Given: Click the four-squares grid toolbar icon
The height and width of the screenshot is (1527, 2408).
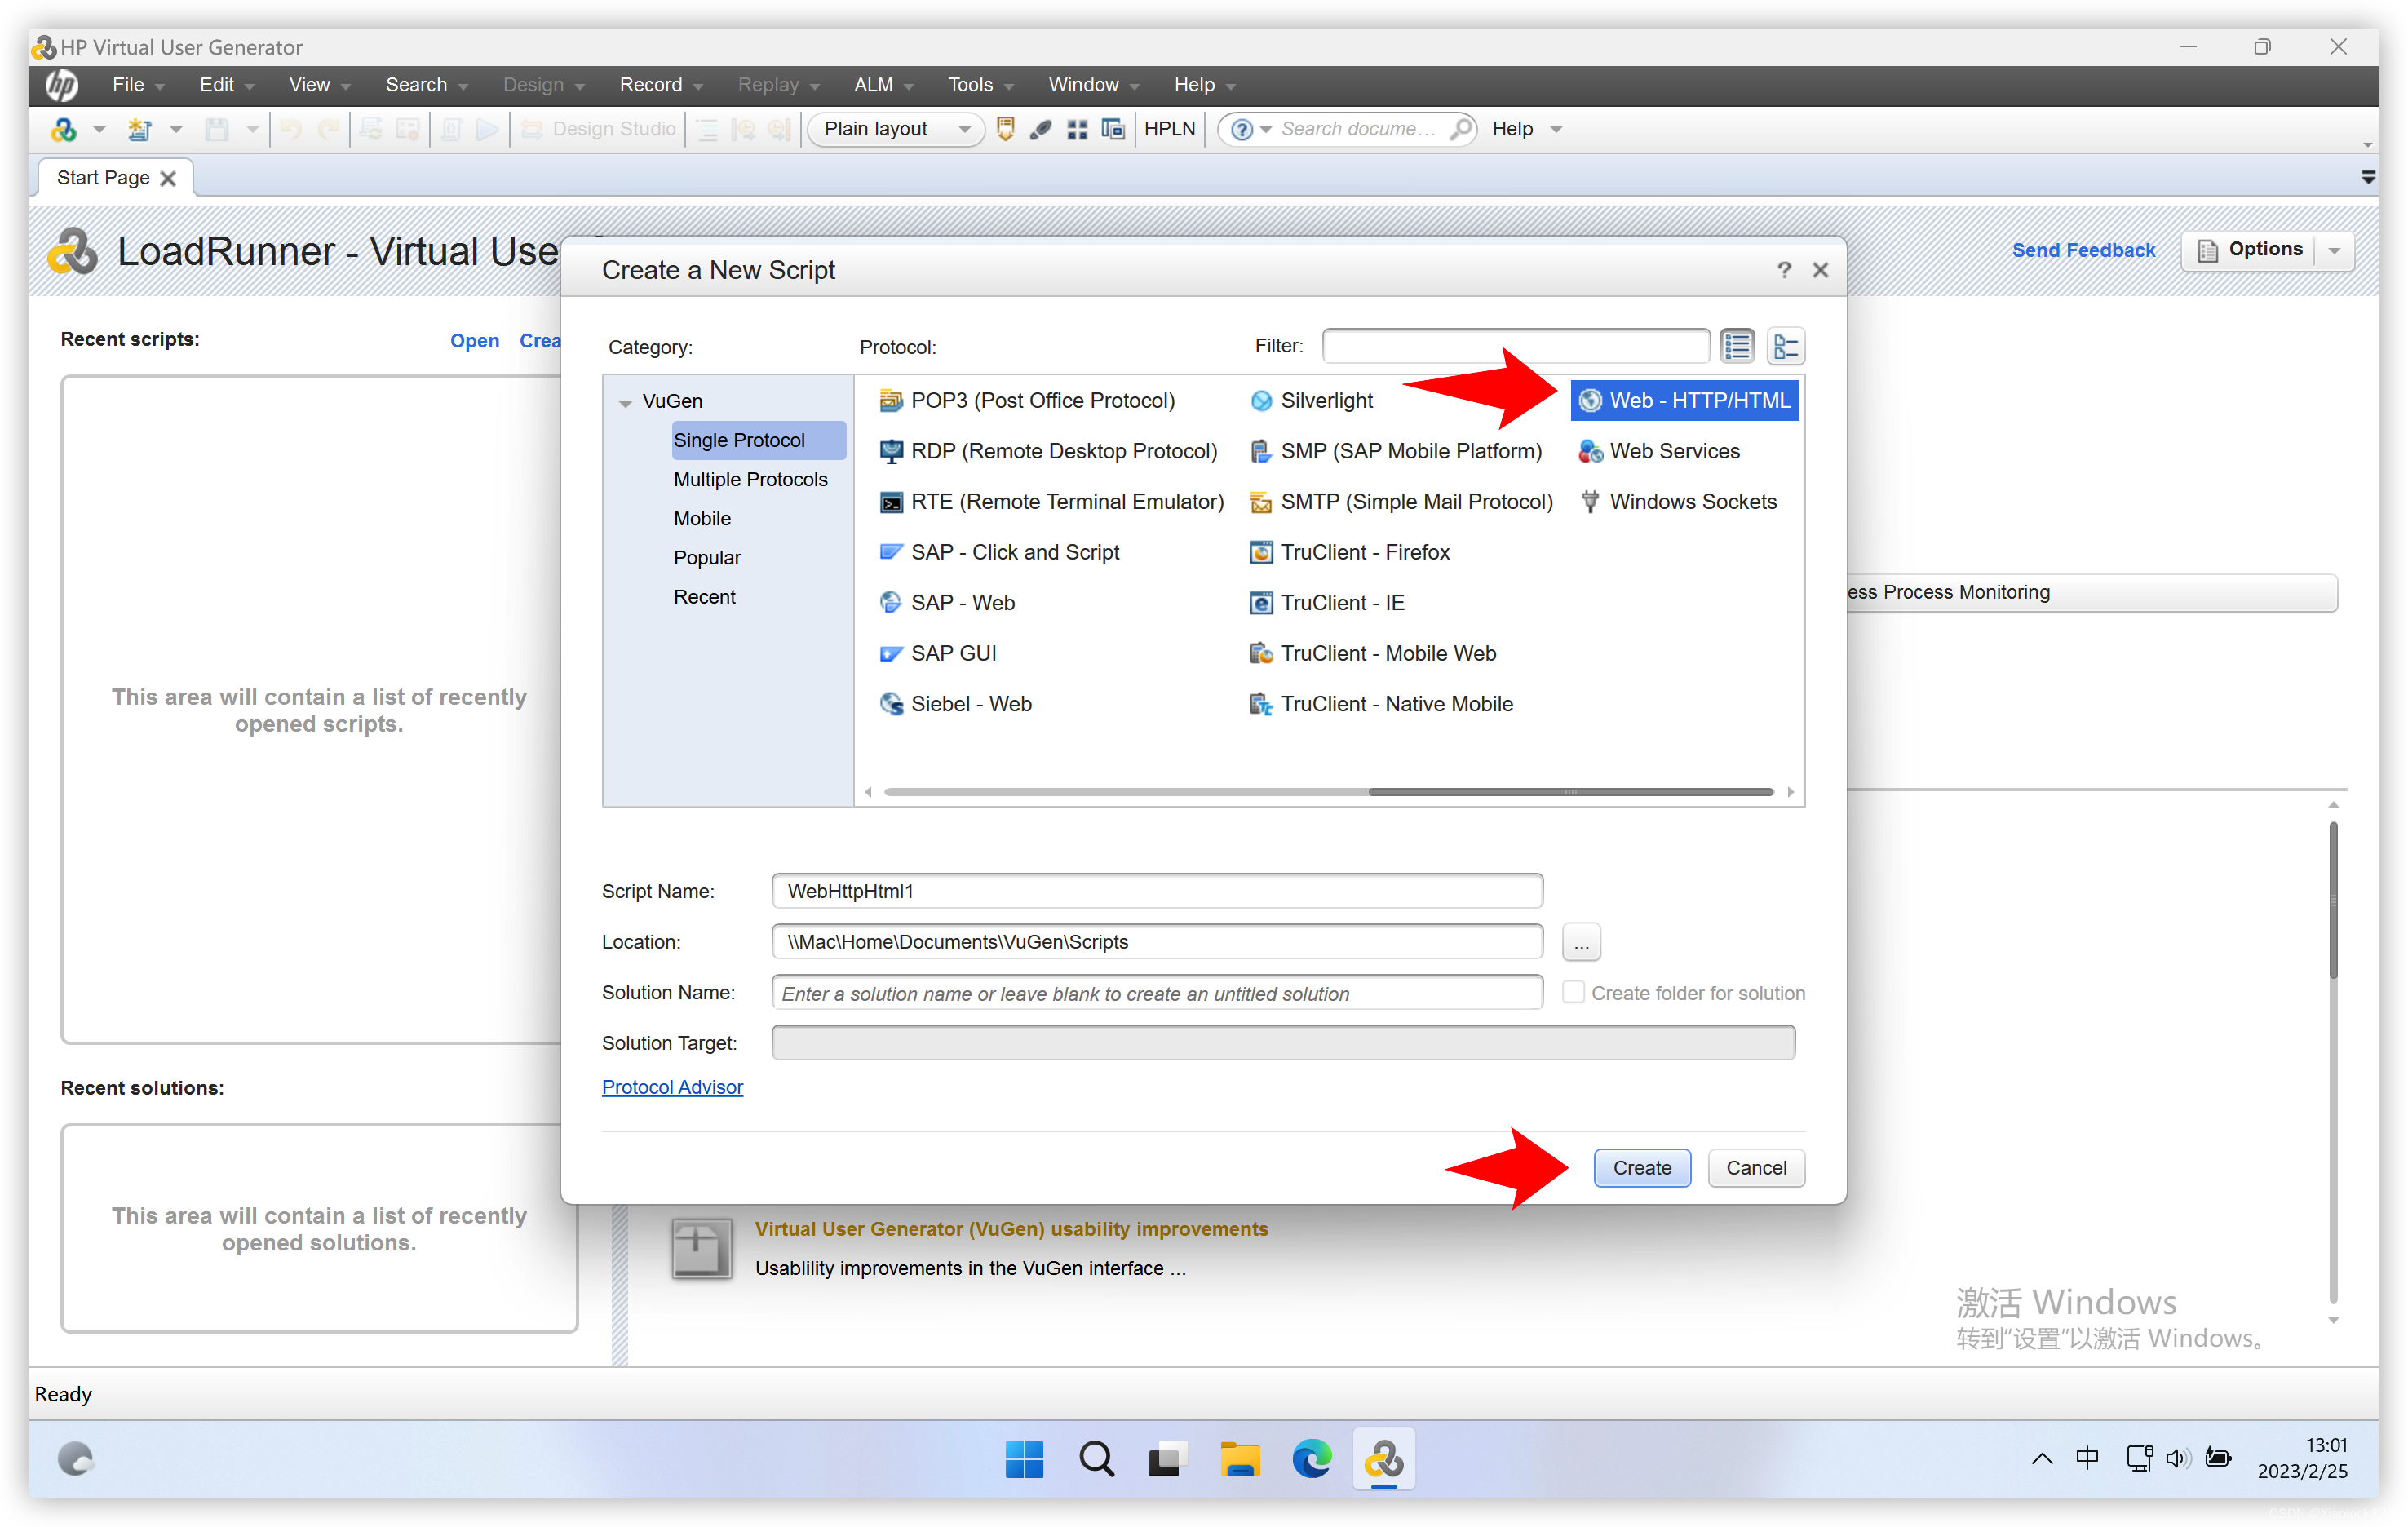Looking at the screenshot, I should tap(1077, 129).
